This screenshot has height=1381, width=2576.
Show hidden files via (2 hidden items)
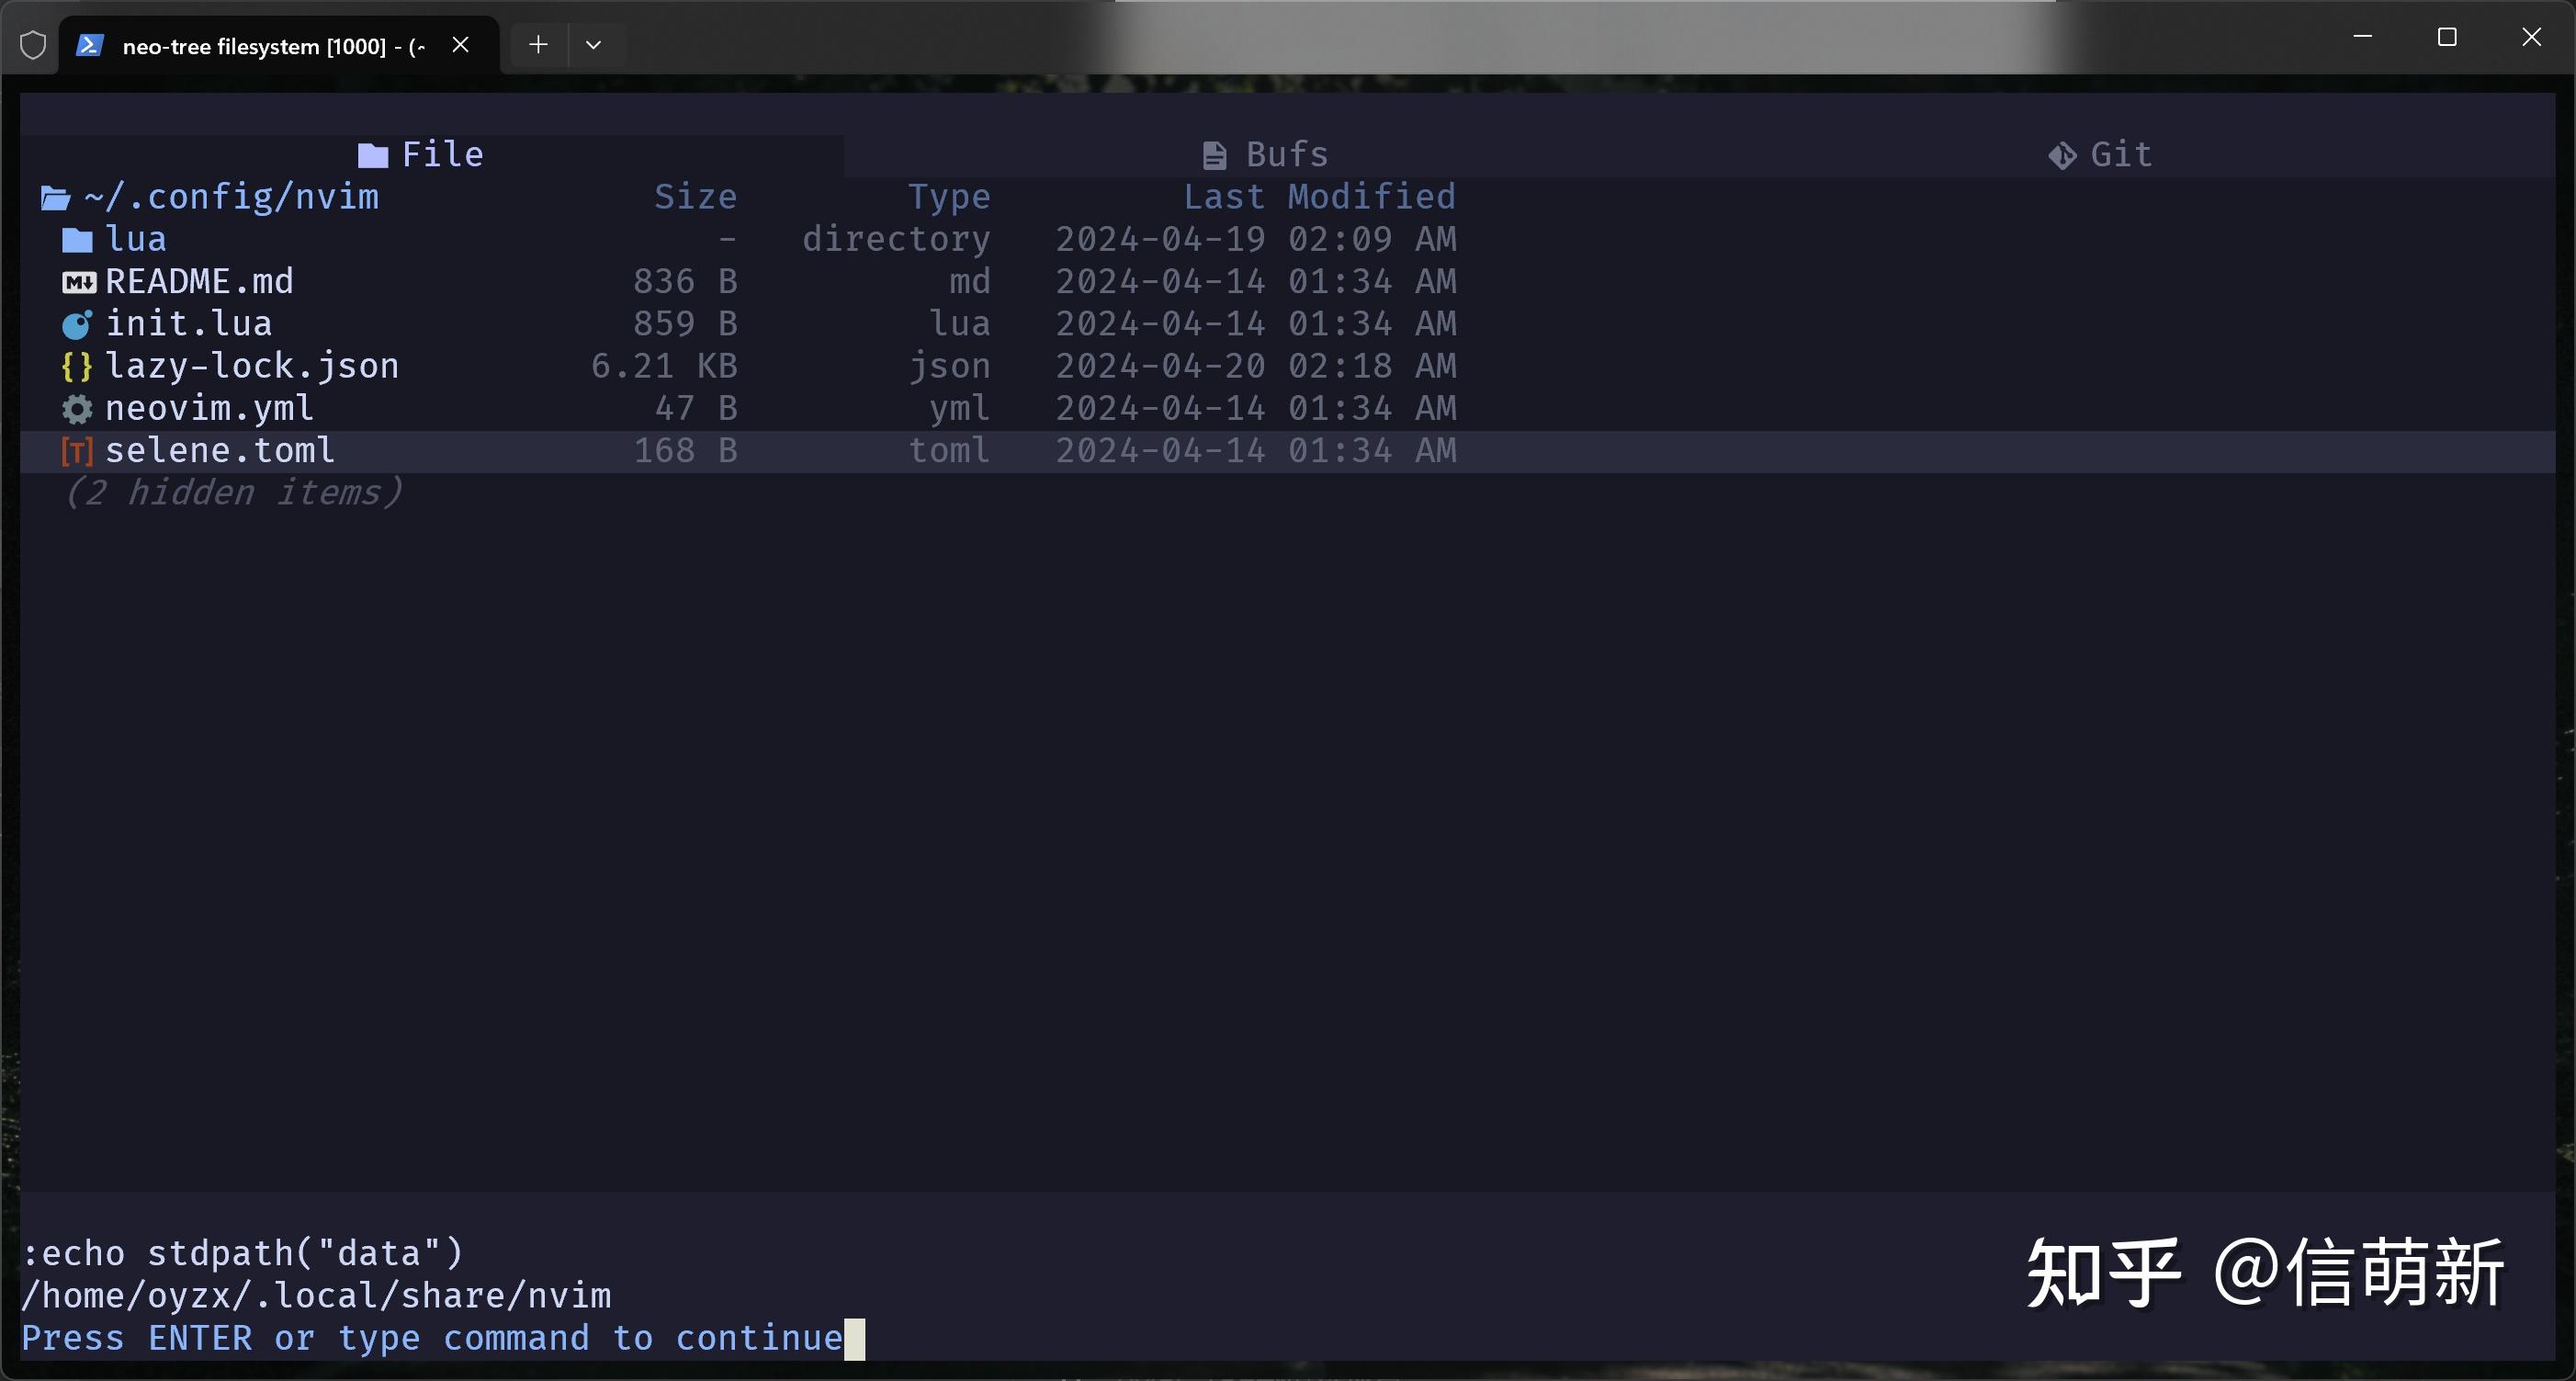coord(233,492)
